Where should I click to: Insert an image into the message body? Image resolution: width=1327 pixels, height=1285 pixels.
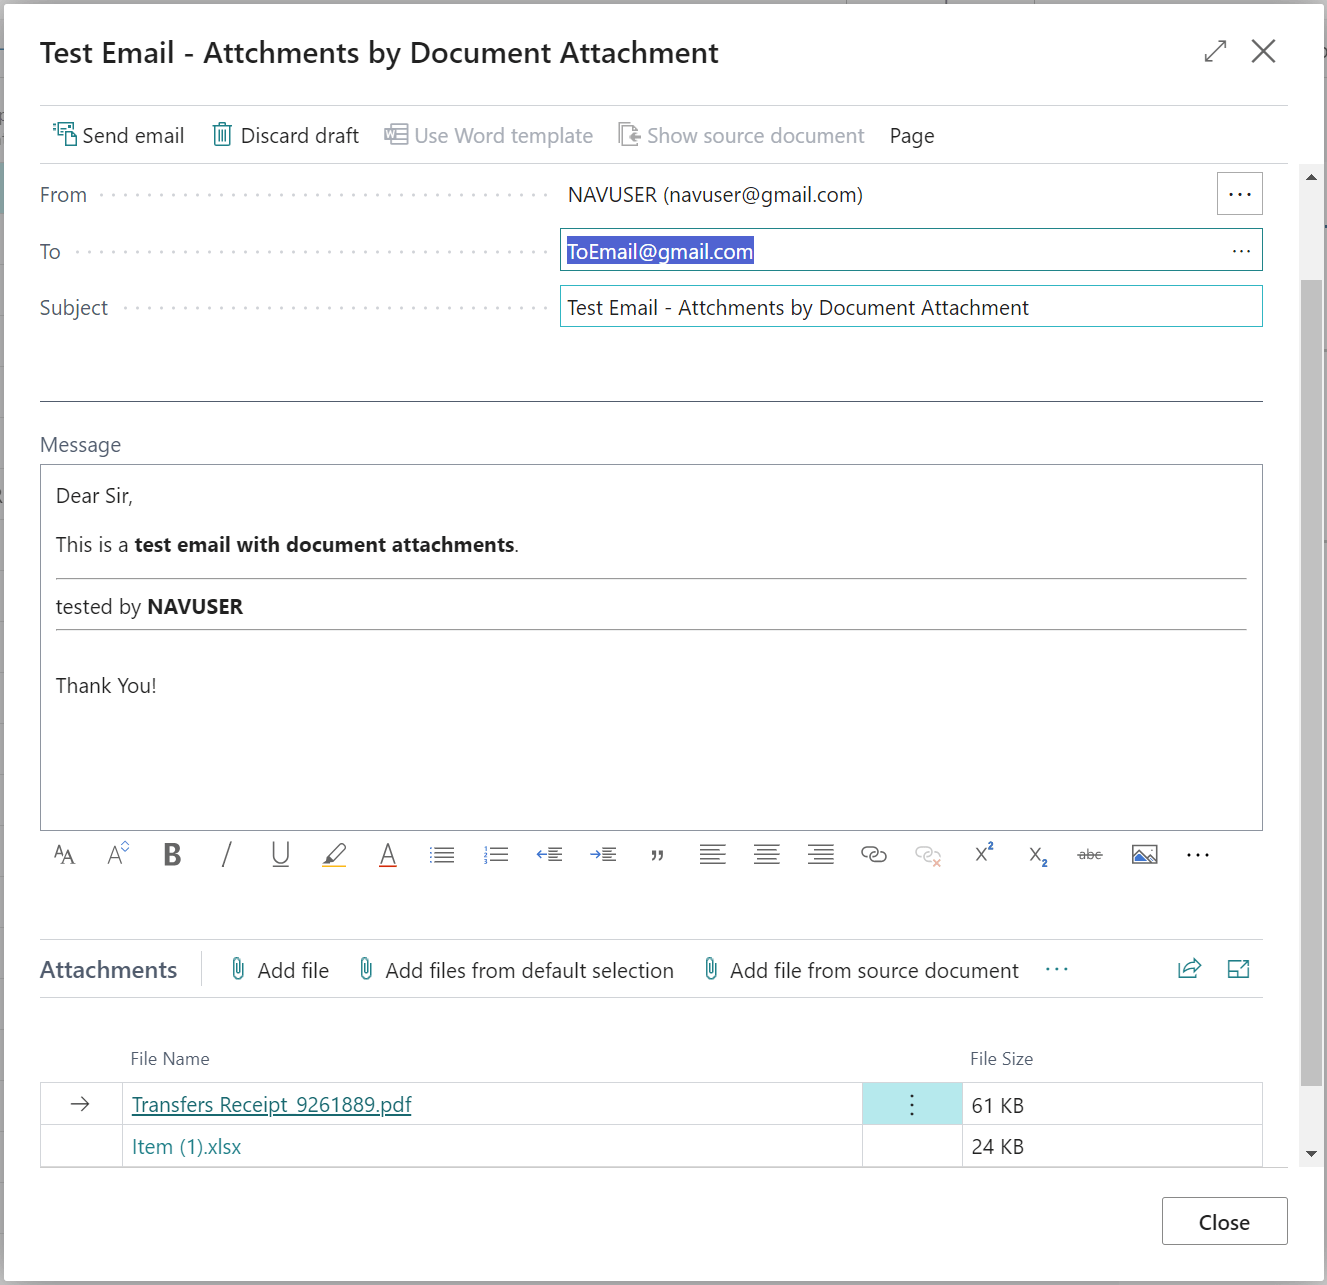coord(1144,854)
